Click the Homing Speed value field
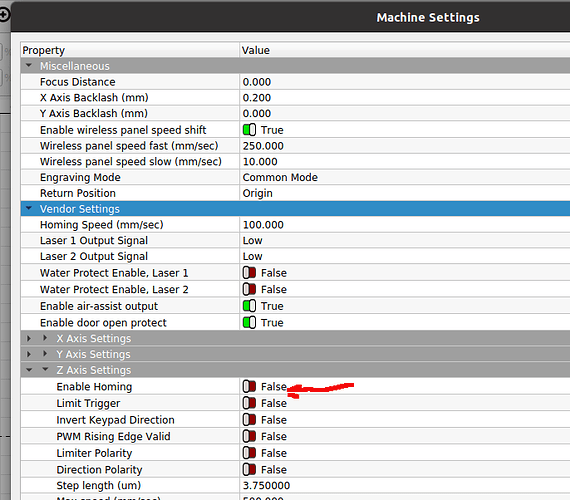 [405, 225]
